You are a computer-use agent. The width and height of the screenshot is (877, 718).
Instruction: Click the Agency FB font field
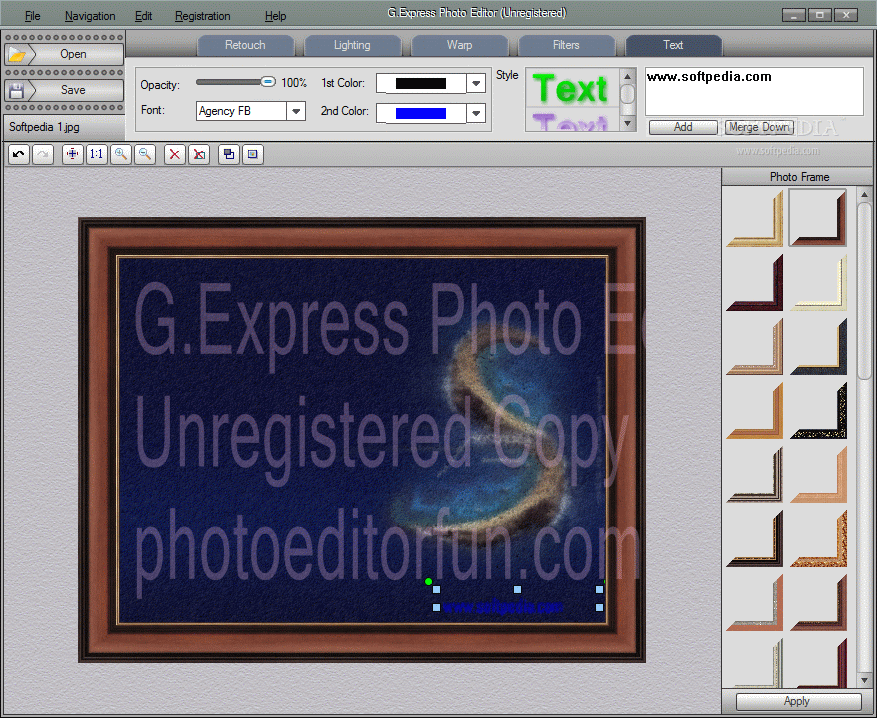pyautogui.click(x=242, y=111)
